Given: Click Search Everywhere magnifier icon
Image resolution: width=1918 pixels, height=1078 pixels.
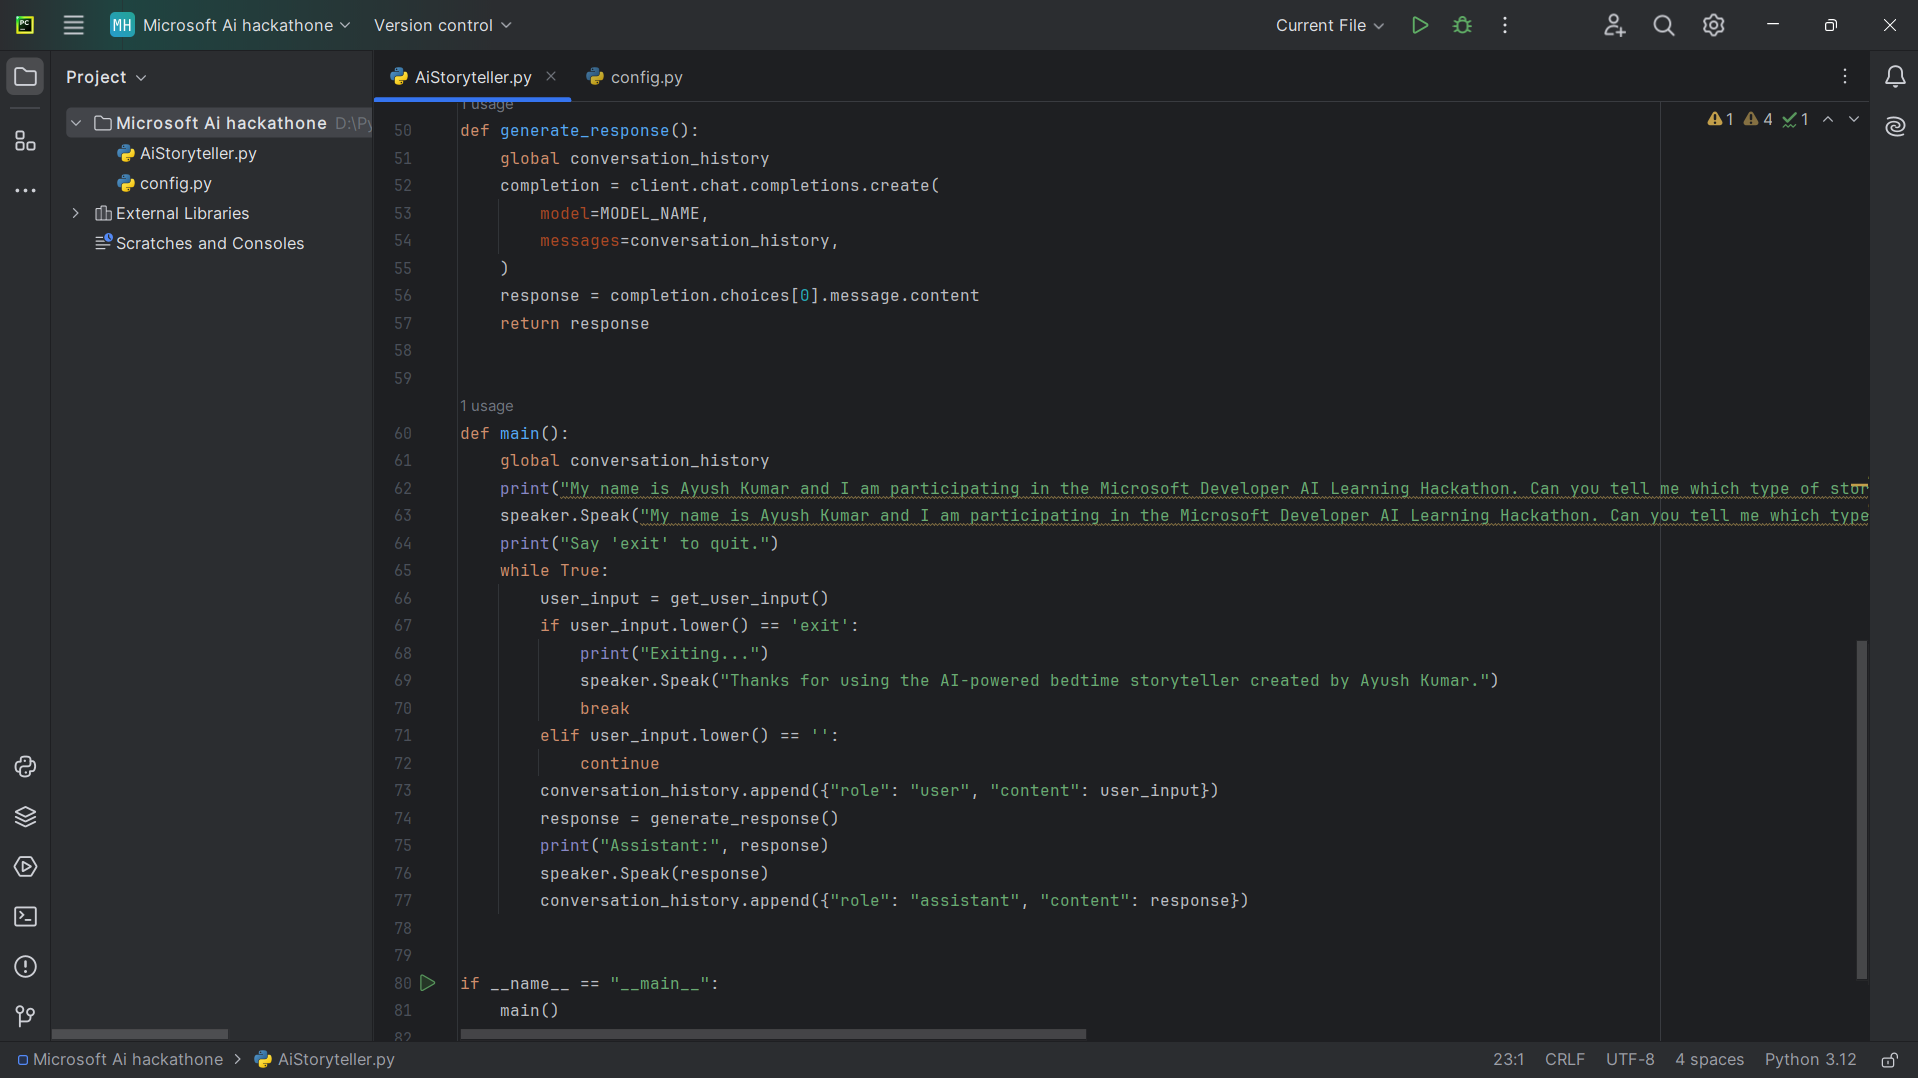Looking at the screenshot, I should point(1663,25).
